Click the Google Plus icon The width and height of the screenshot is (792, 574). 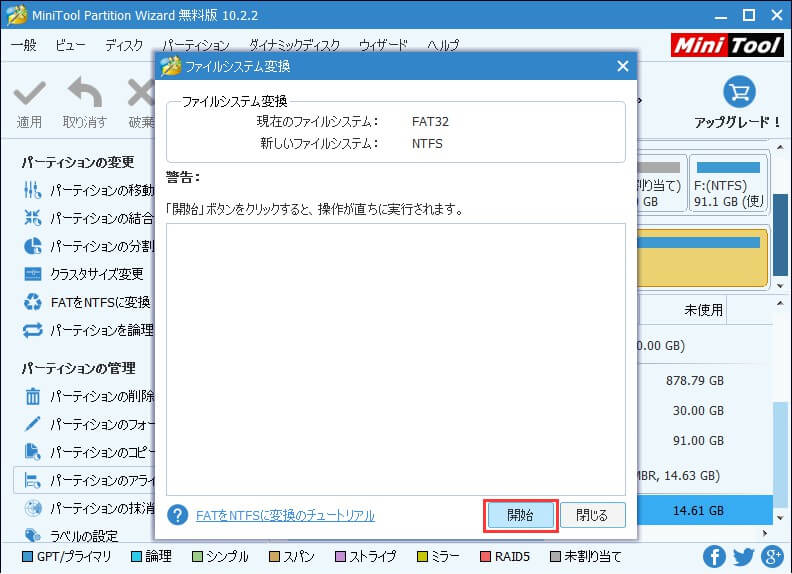pyautogui.click(x=772, y=556)
